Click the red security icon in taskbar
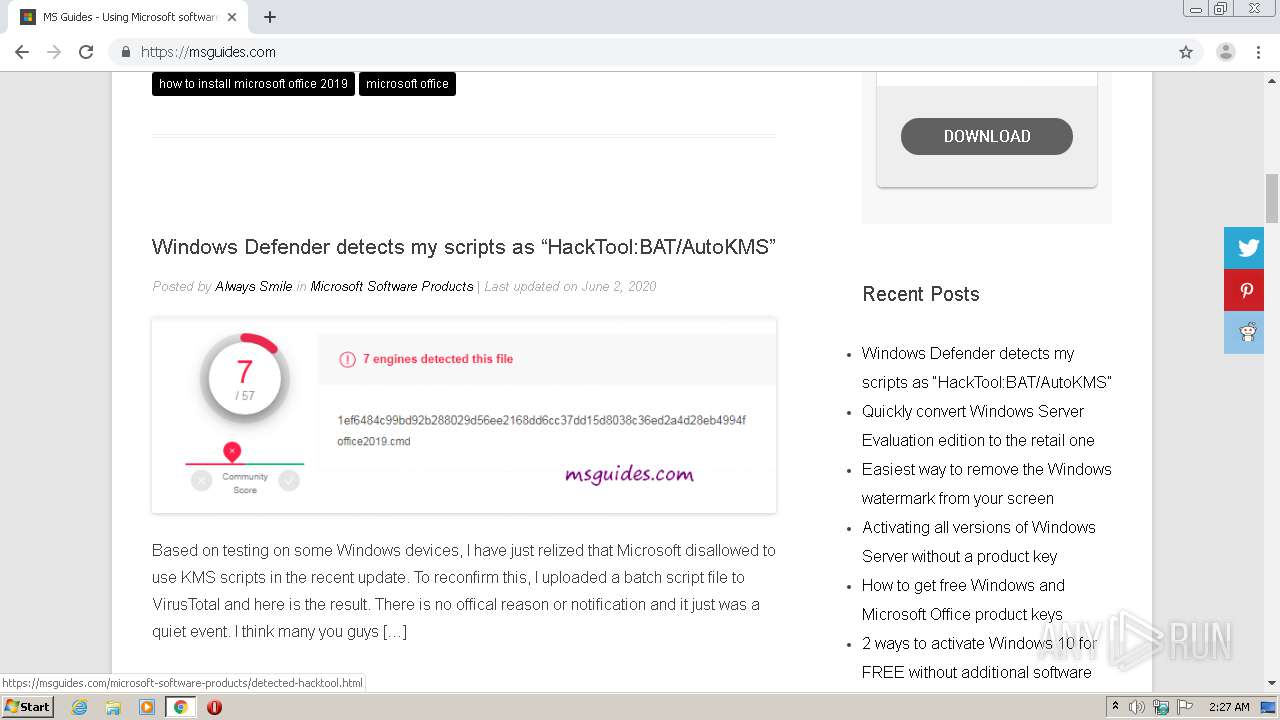This screenshot has height=720, width=1280. pyautogui.click(x=214, y=707)
